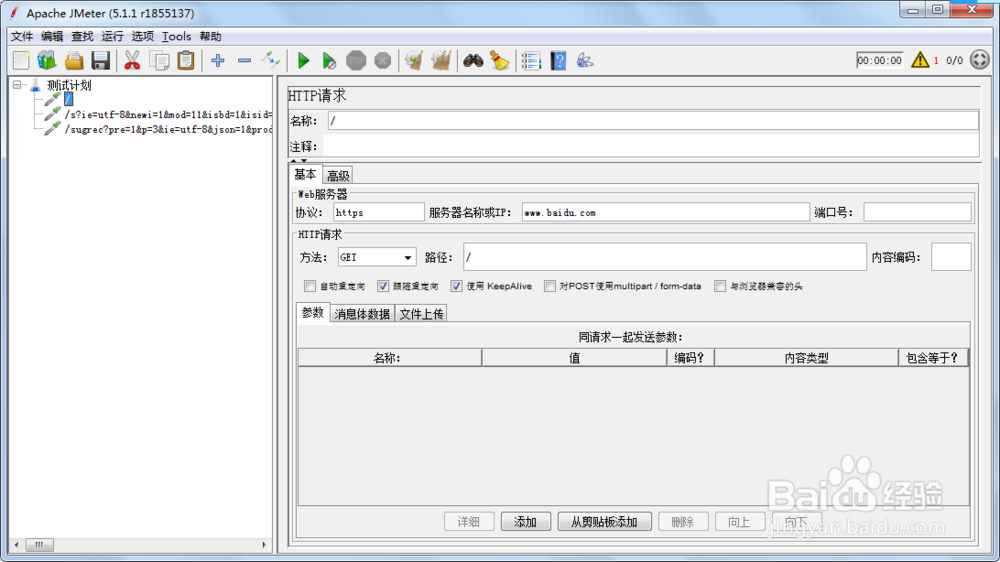Start test with no pauses icon

(329, 61)
